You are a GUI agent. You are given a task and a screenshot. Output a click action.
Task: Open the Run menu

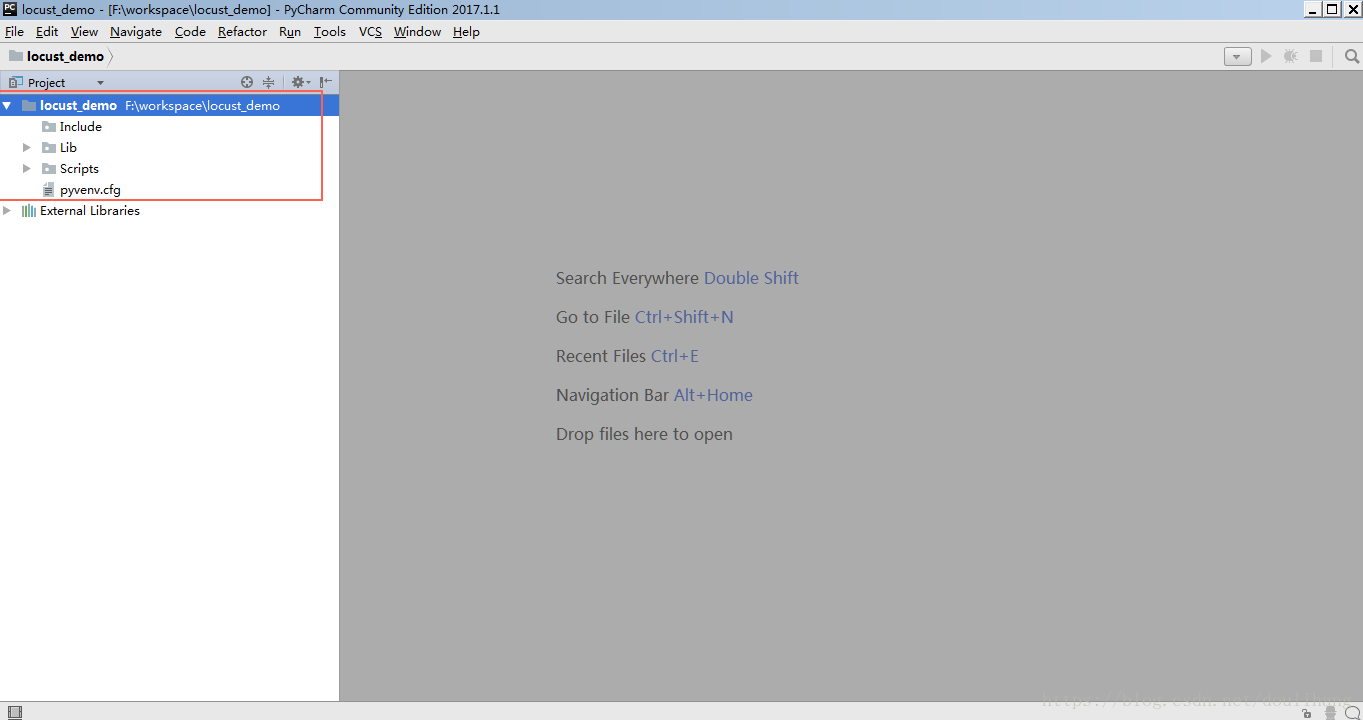coord(290,31)
